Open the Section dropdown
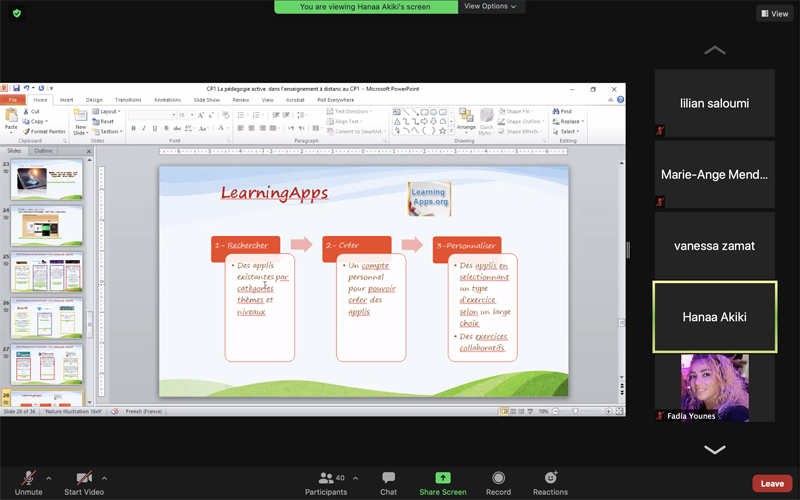Viewport: 800px width, 500px height. pos(108,132)
